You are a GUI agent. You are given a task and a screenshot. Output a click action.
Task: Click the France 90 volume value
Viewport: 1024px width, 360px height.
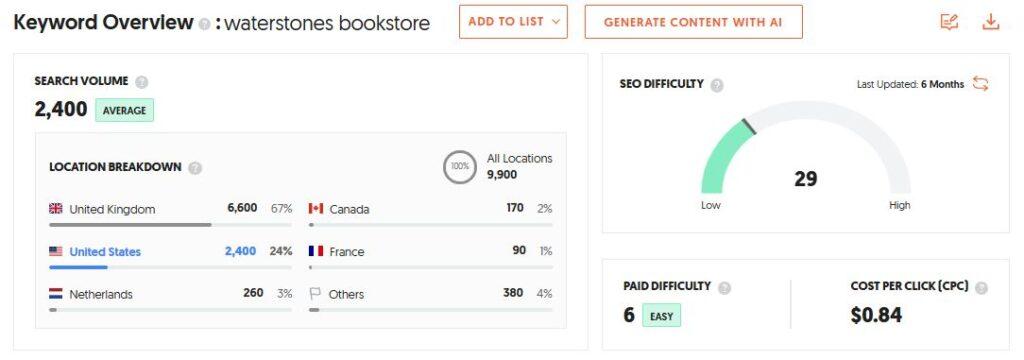[519, 250]
